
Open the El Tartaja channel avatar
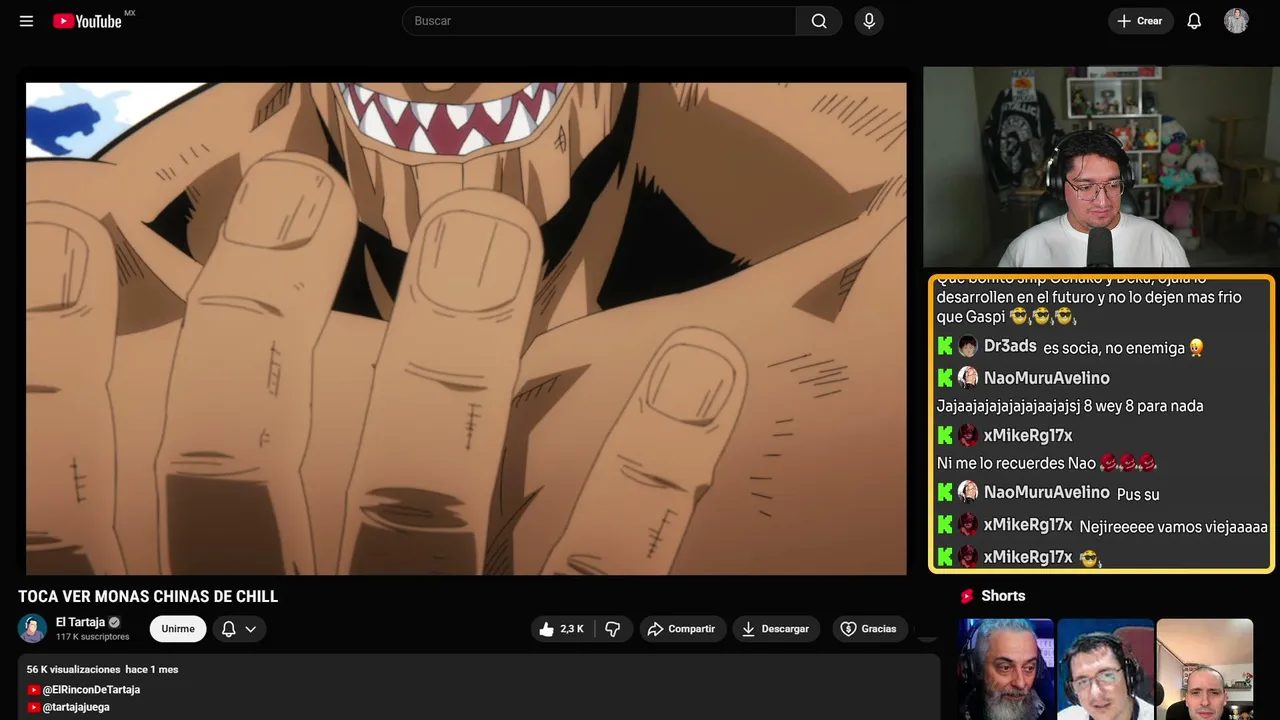33,628
